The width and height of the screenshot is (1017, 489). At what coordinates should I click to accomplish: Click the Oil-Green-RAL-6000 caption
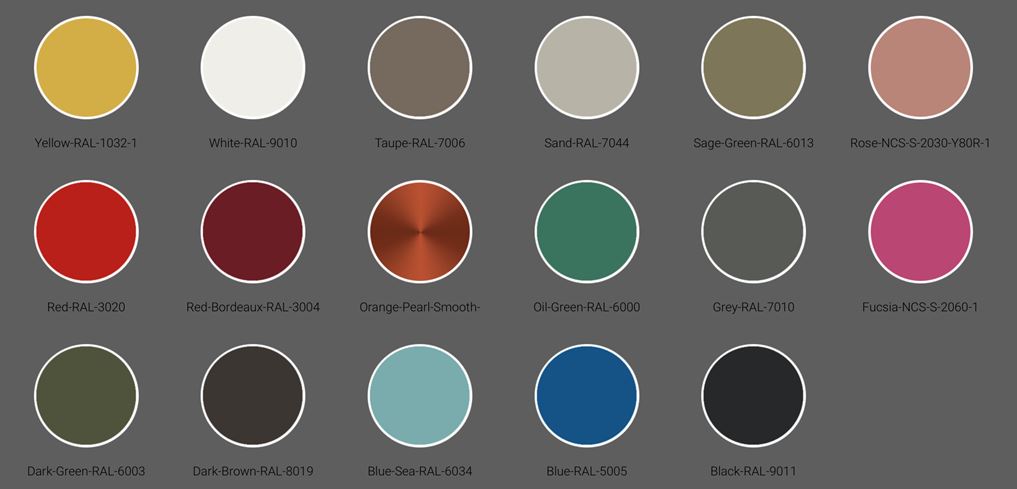(x=587, y=307)
